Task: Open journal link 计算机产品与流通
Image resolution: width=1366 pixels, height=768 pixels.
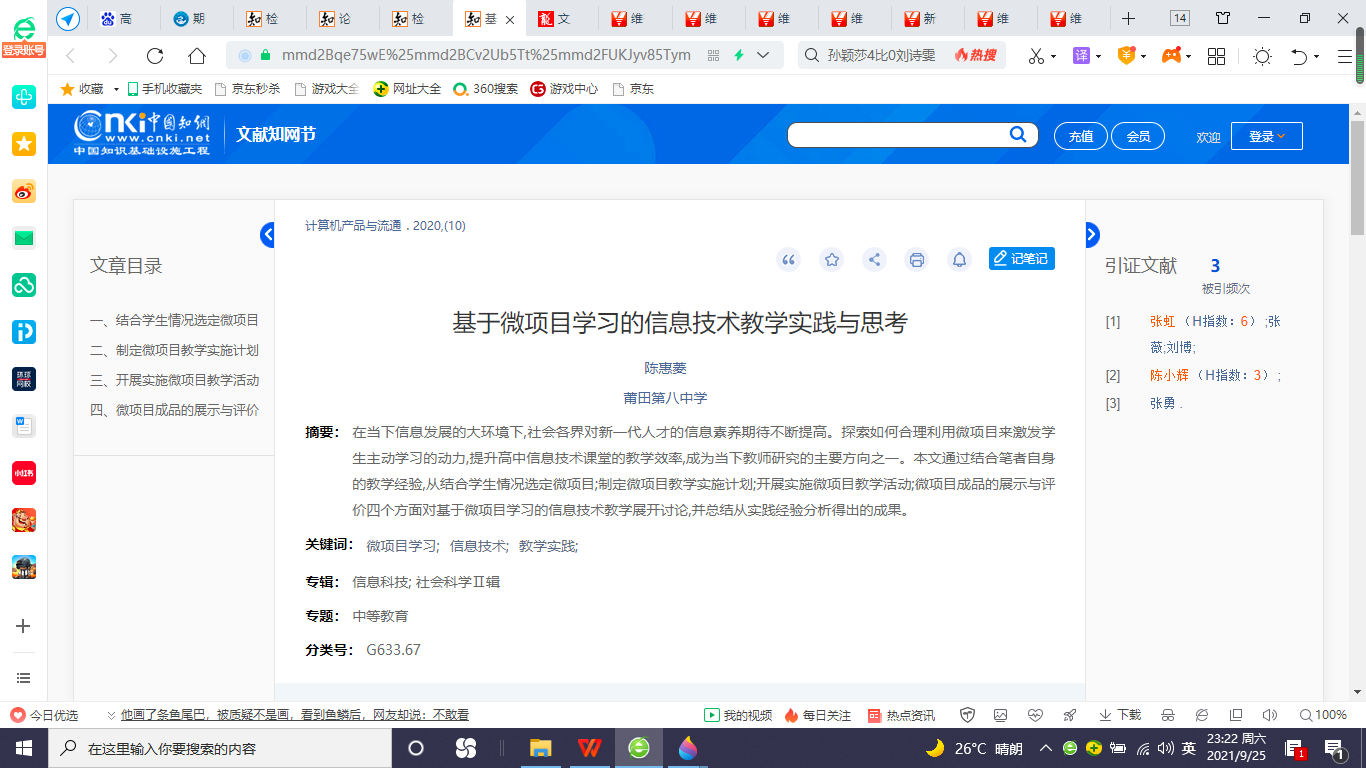Action: [353, 226]
